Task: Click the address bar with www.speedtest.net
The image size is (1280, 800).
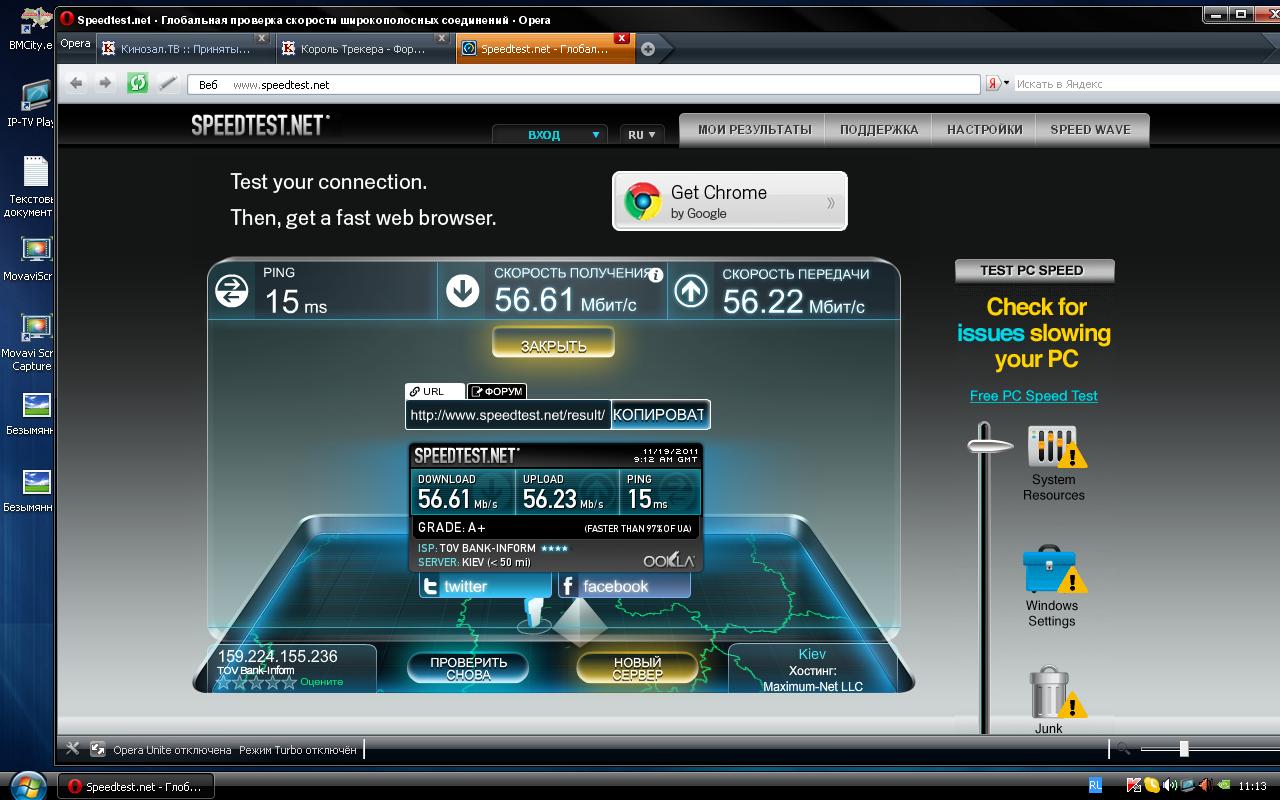Action: coord(584,85)
